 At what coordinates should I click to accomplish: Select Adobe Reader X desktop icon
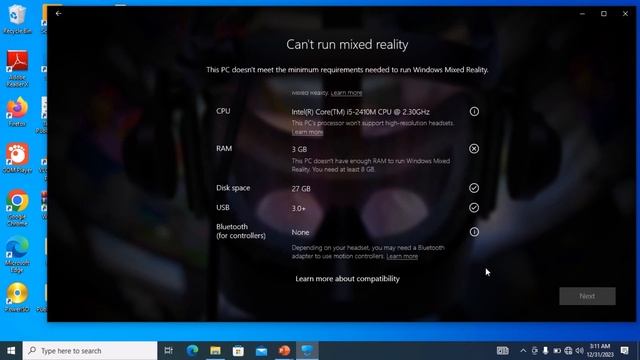(17, 69)
